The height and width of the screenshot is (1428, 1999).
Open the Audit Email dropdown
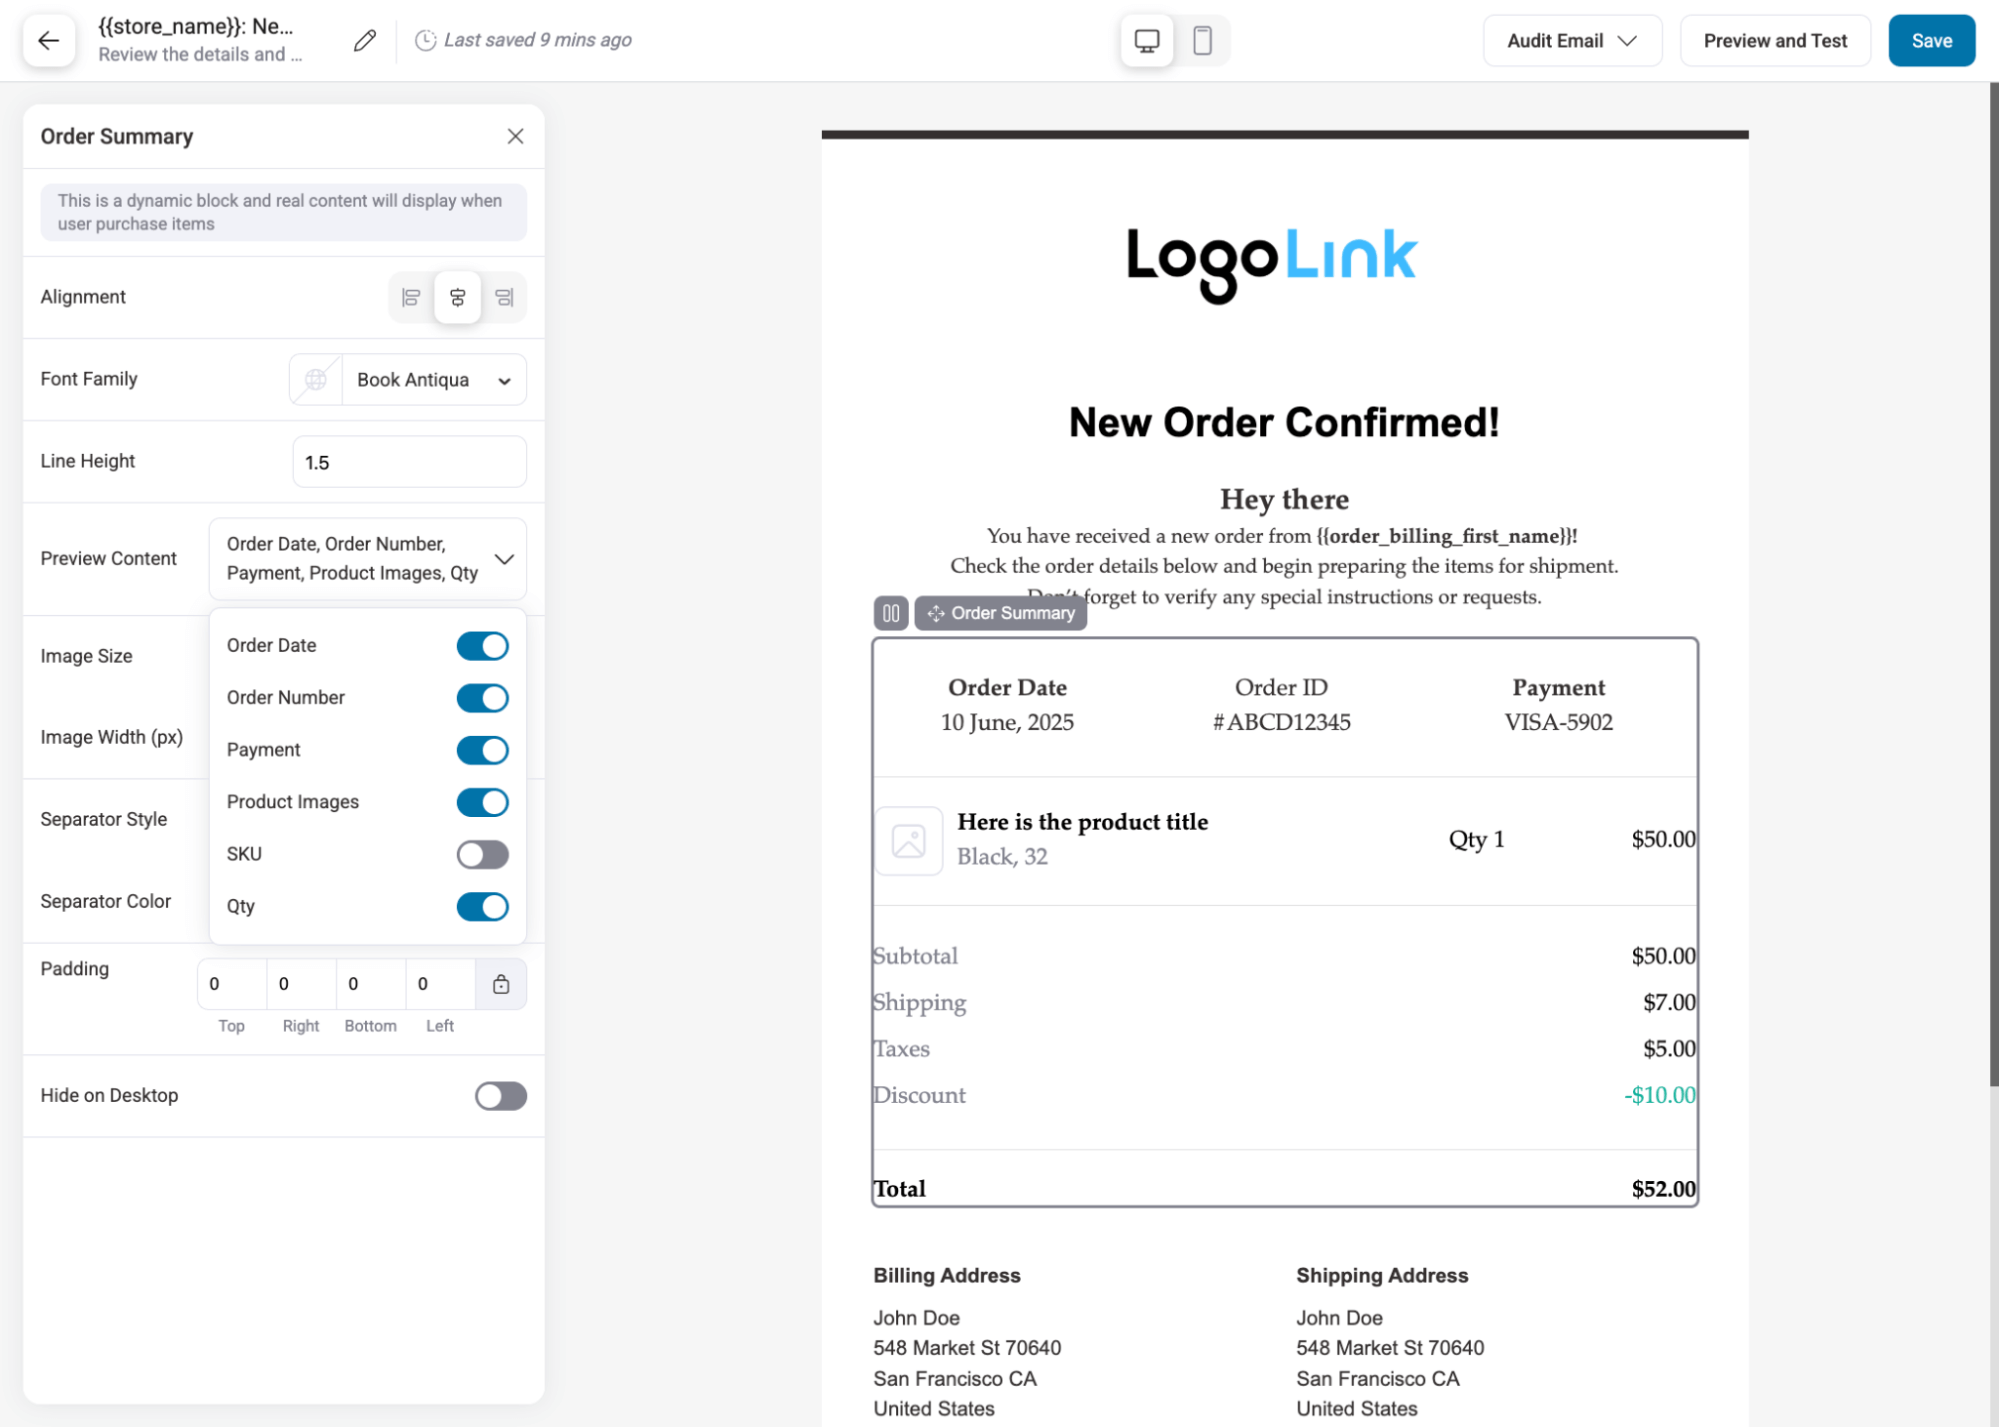point(1571,41)
